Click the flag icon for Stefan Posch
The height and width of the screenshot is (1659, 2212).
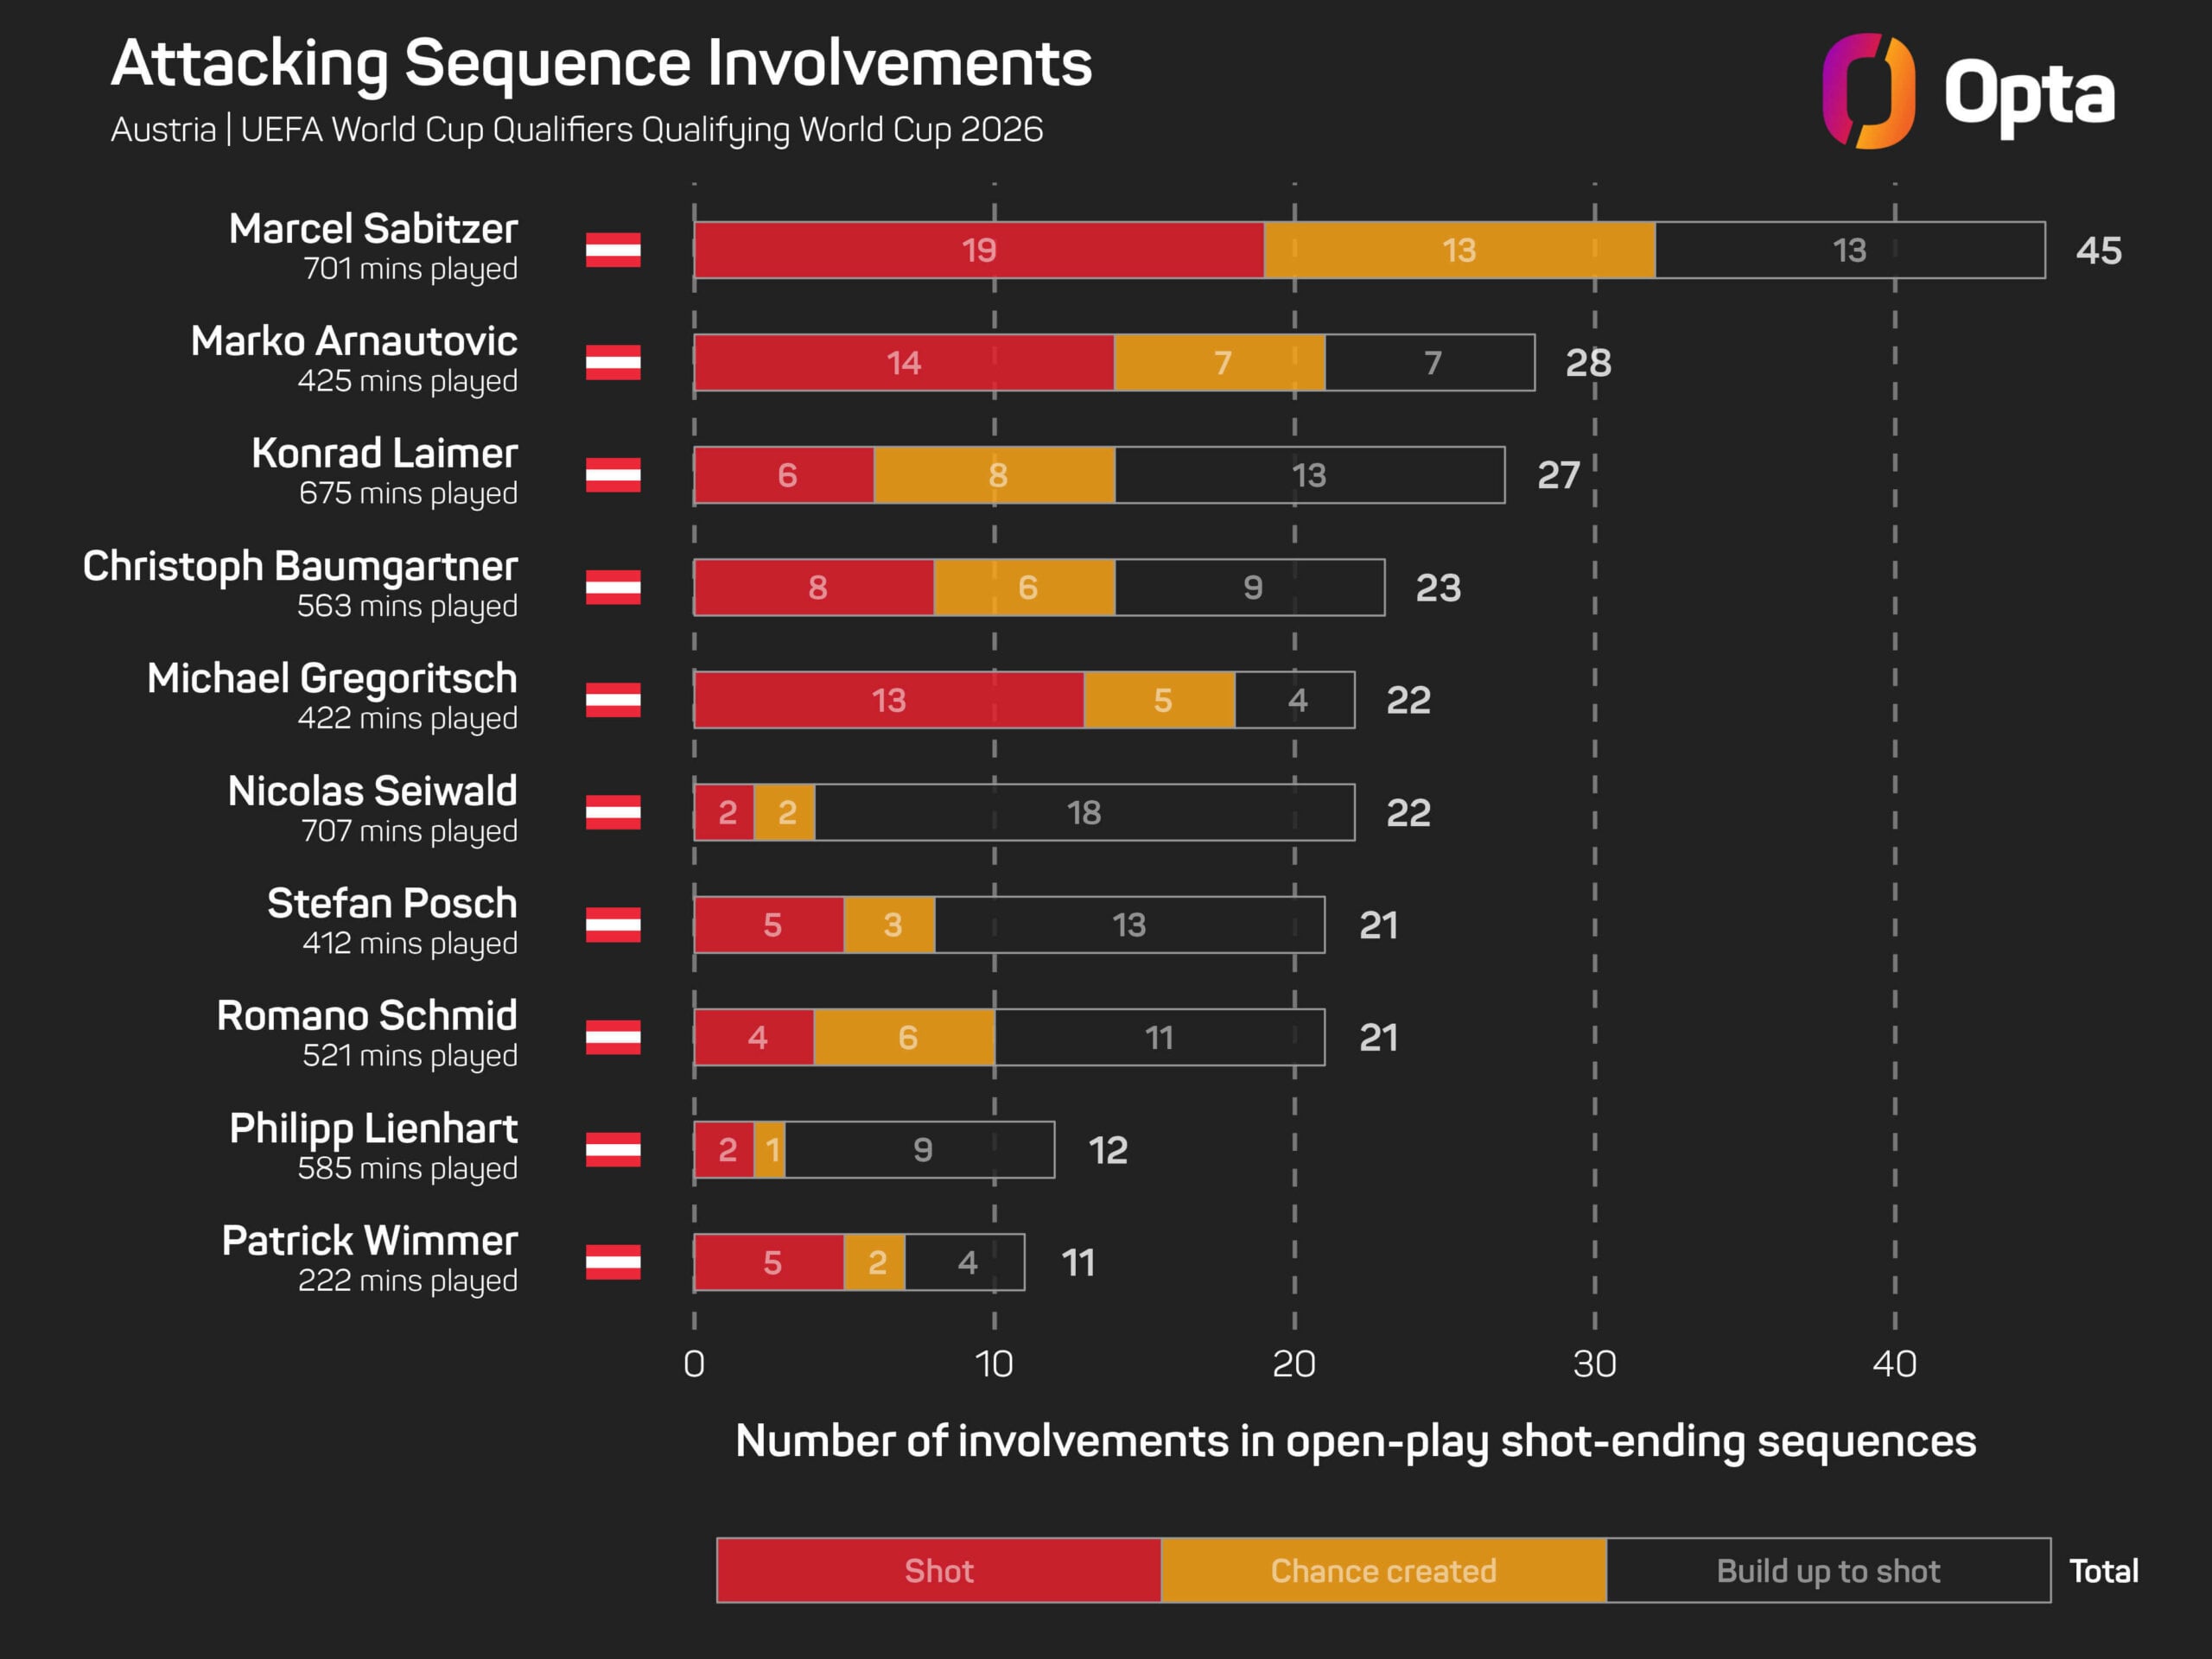[x=613, y=925]
